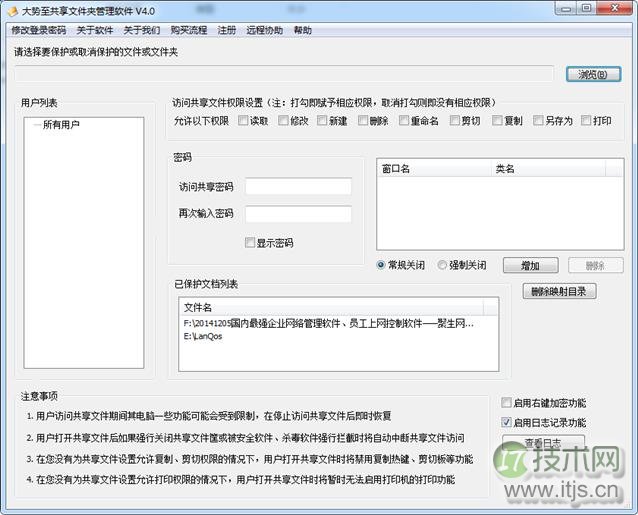Image resolution: width=638 pixels, height=515 pixels.
Task: Click the 类名 column header
Action: (x=548, y=168)
